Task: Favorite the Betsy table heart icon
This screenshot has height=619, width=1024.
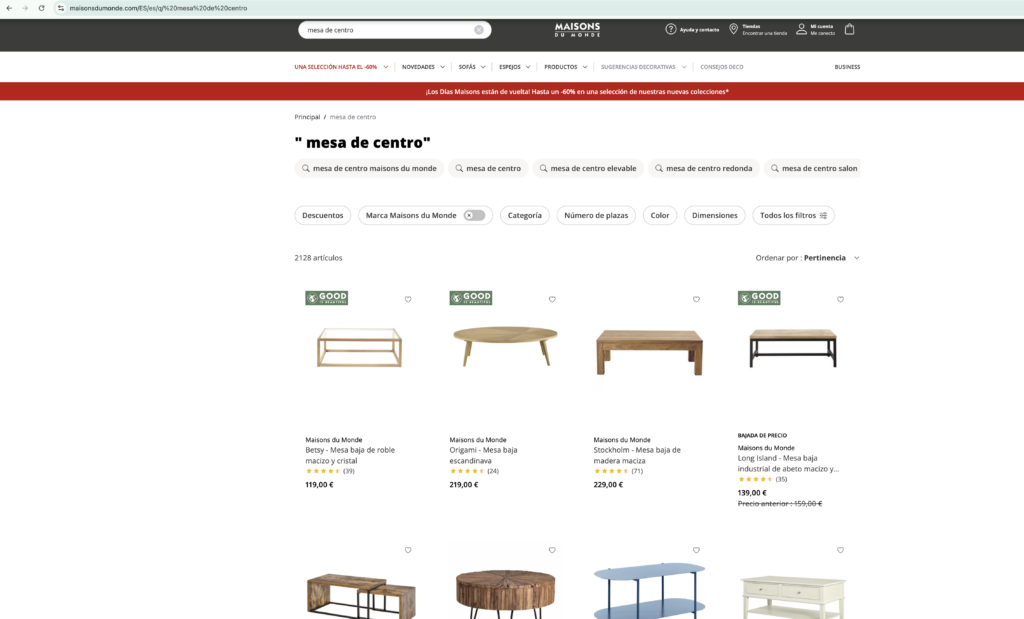Action: tap(408, 299)
